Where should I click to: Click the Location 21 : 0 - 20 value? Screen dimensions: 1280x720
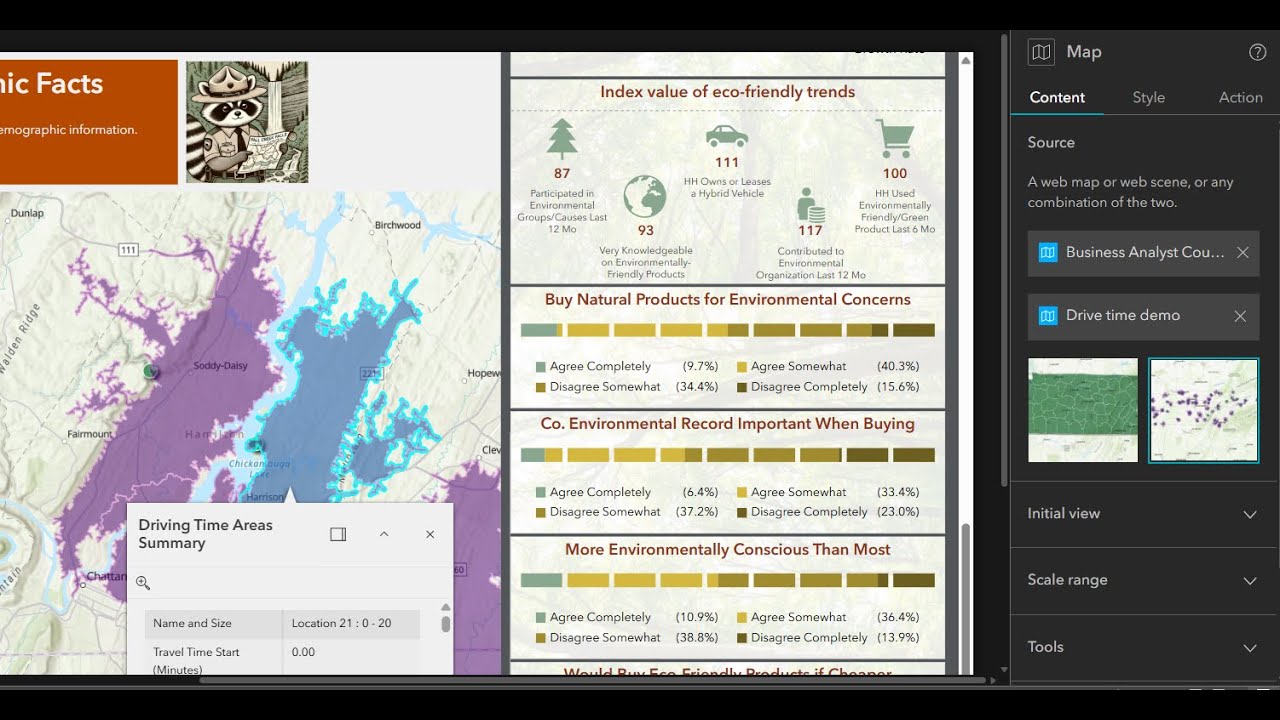pos(342,623)
